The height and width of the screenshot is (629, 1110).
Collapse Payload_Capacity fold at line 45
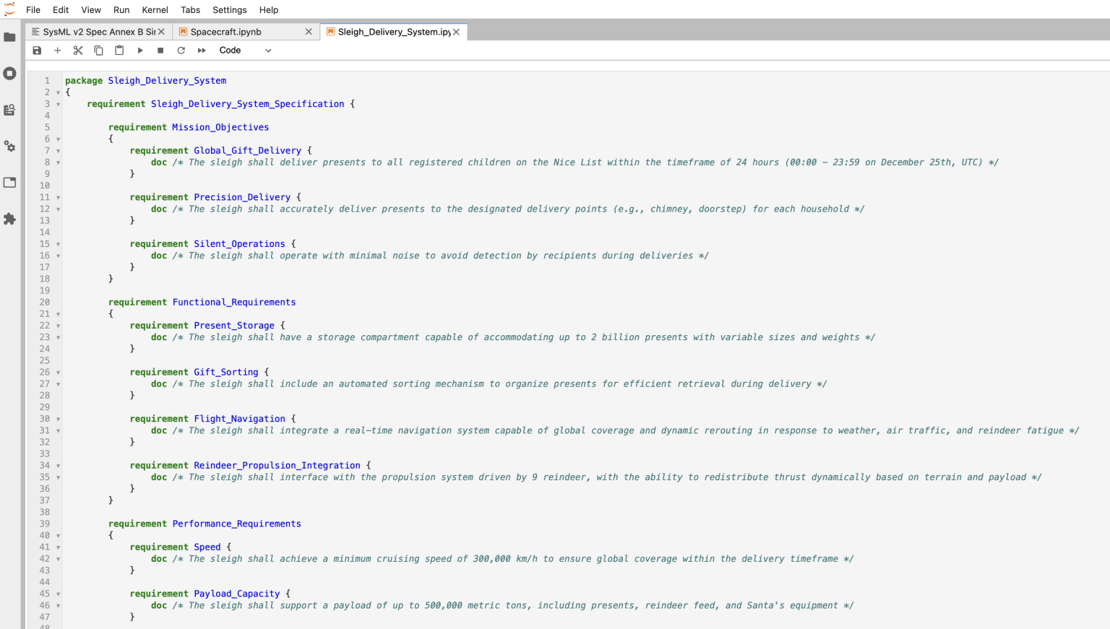(58, 594)
